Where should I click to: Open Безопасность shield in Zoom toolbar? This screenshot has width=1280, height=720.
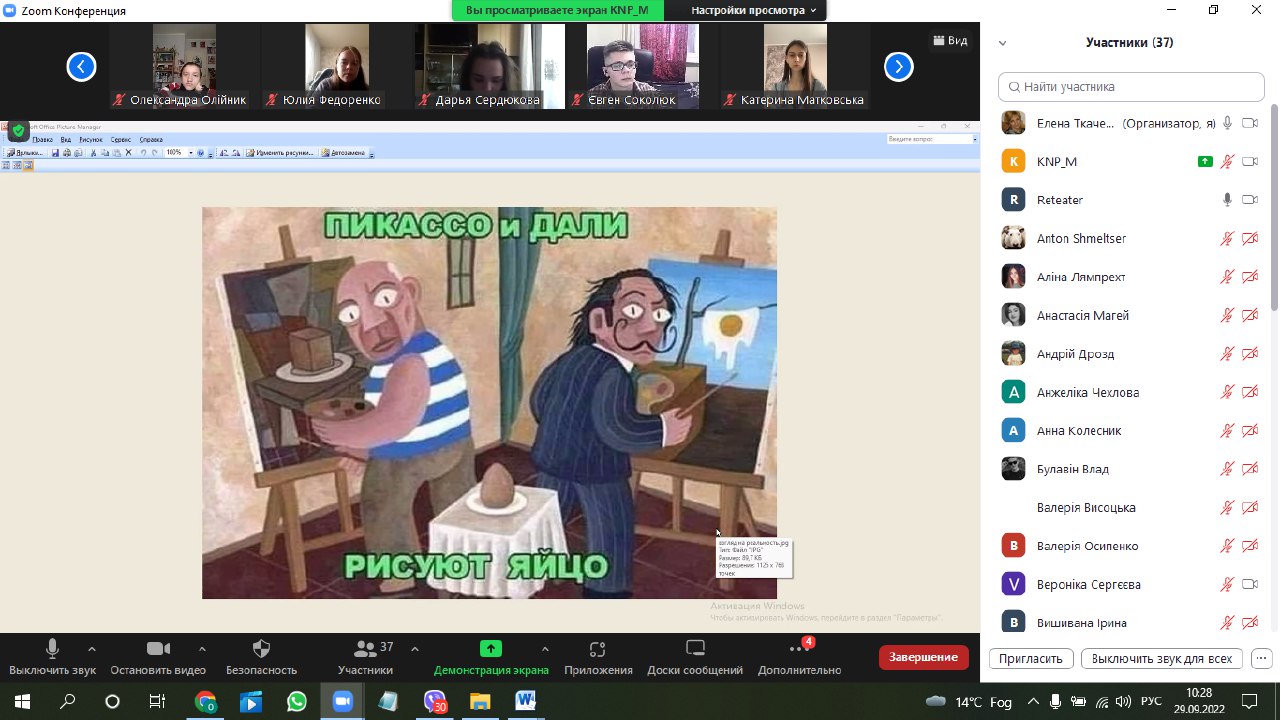pyautogui.click(x=261, y=658)
